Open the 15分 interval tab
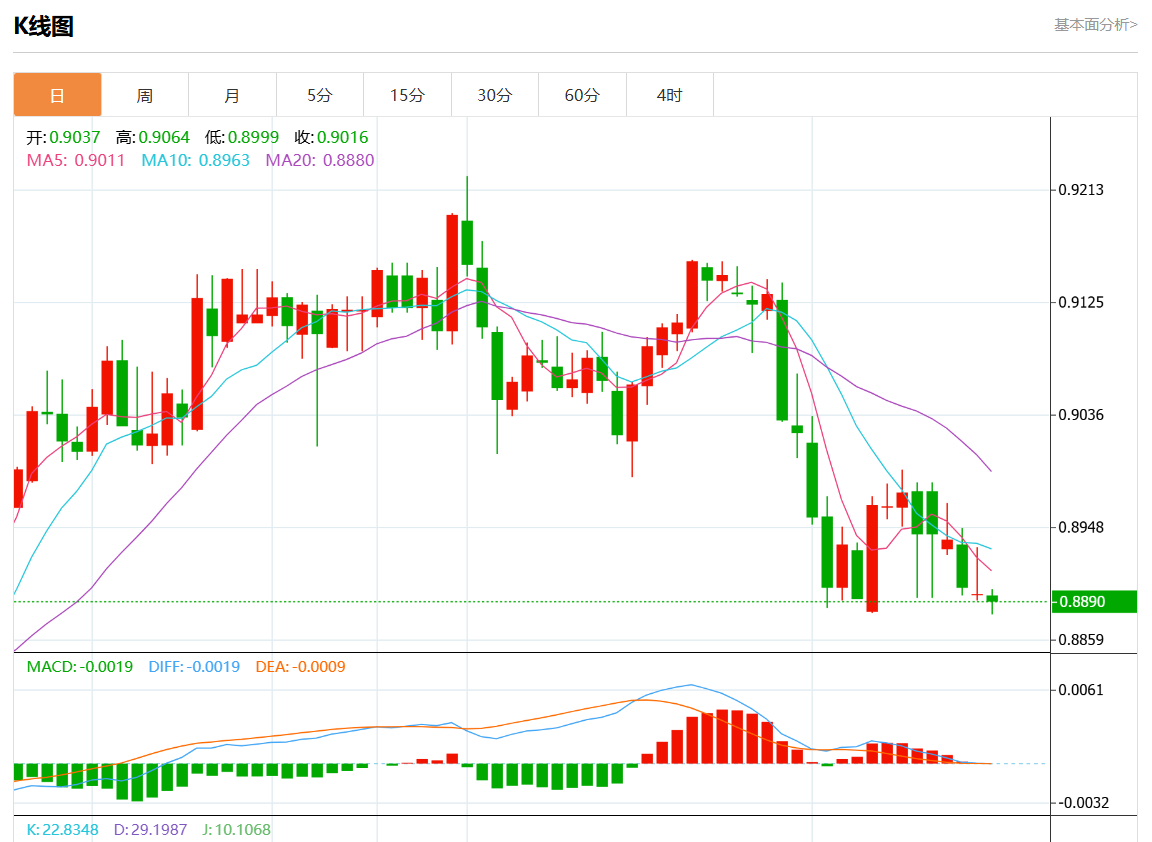 (x=407, y=95)
